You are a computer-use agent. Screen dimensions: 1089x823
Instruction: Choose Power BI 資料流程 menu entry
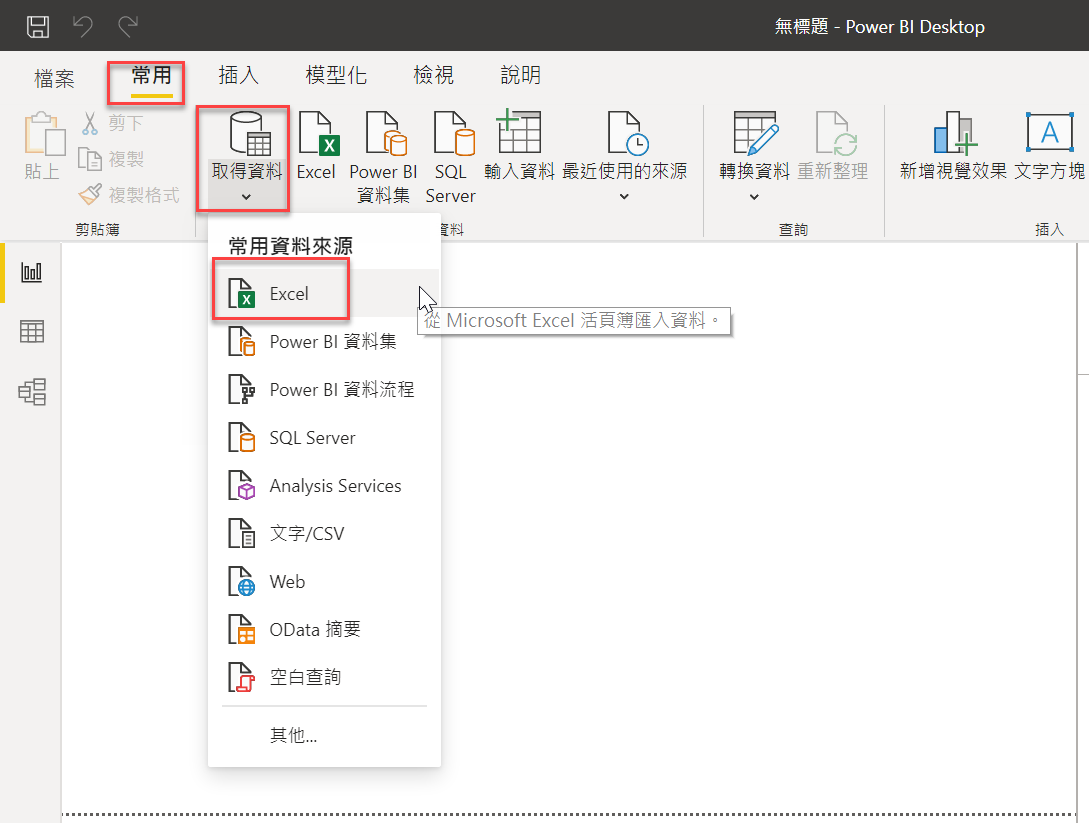coord(324,390)
